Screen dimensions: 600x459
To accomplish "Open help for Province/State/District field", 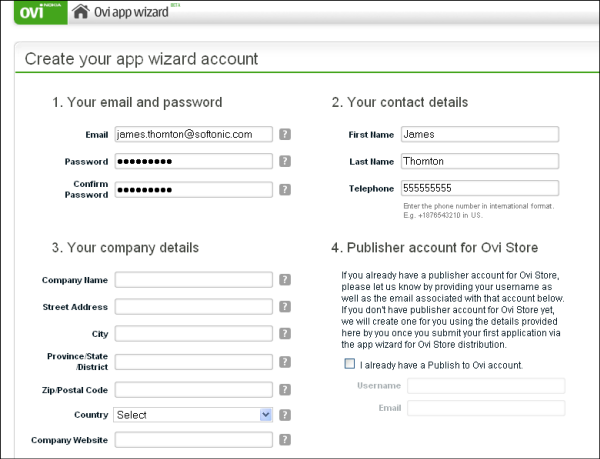I will (x=285, y=362).
